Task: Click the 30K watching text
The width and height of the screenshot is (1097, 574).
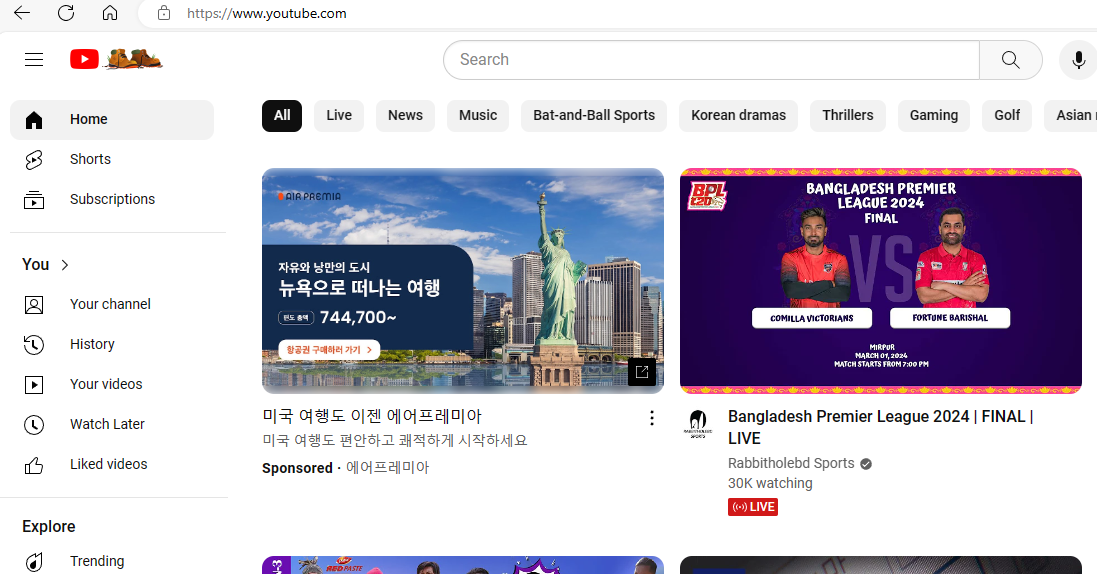Action: 770,483
